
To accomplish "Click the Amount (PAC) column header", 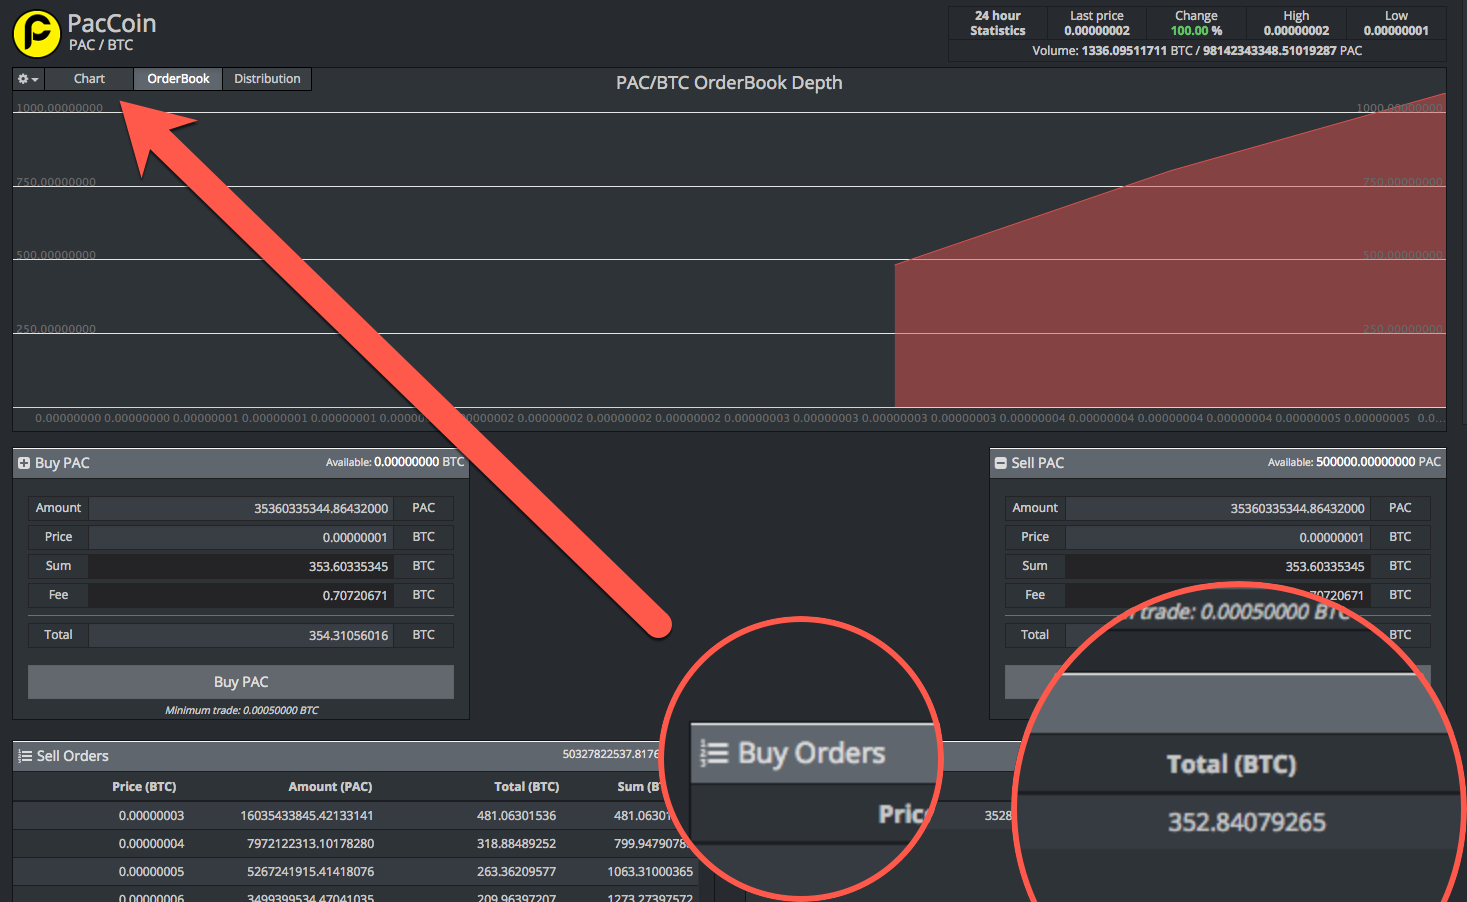I will coord(330,787).
